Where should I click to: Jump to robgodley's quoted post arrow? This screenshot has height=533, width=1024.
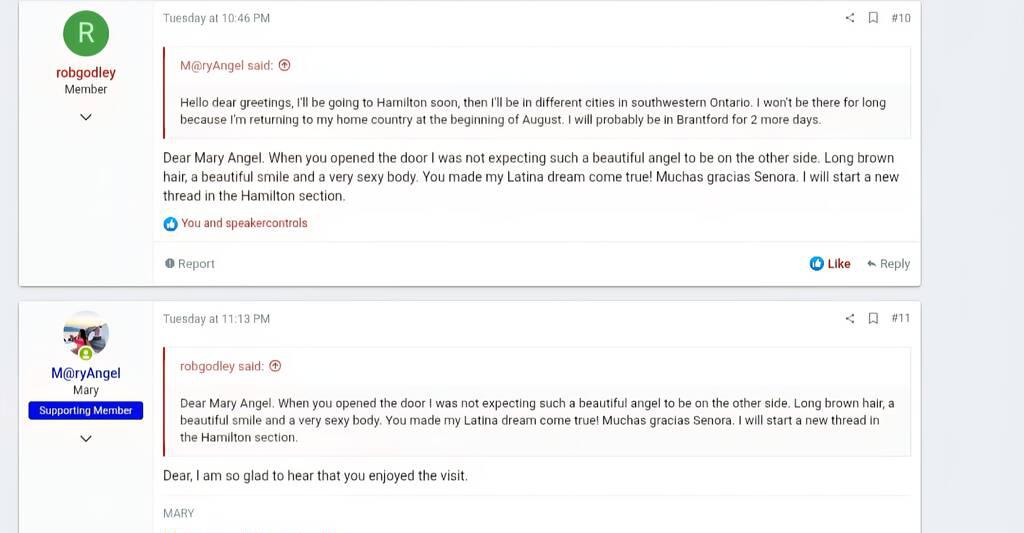[x=275, y=367]
